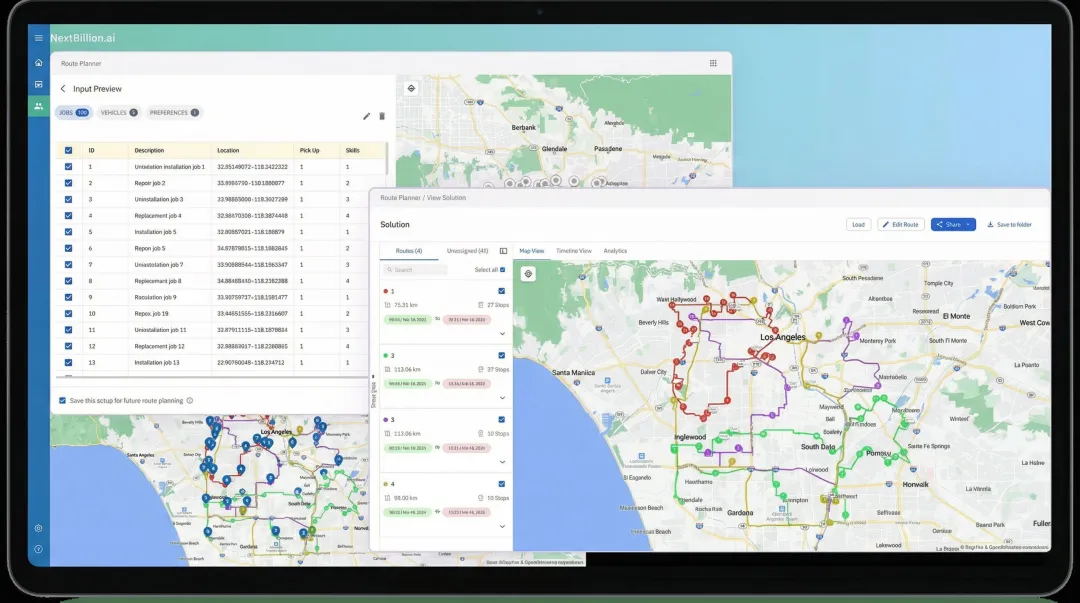The width and height of the screenshot is (1080, 603).
Task: Check Save this setup for future route planning
Action: coord(64,399)
